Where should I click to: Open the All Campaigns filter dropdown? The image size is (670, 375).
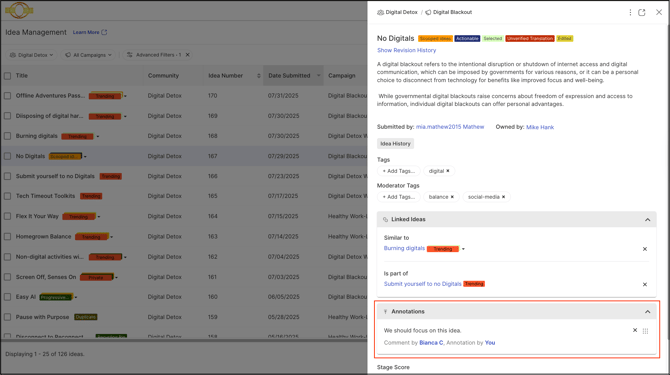89,55
